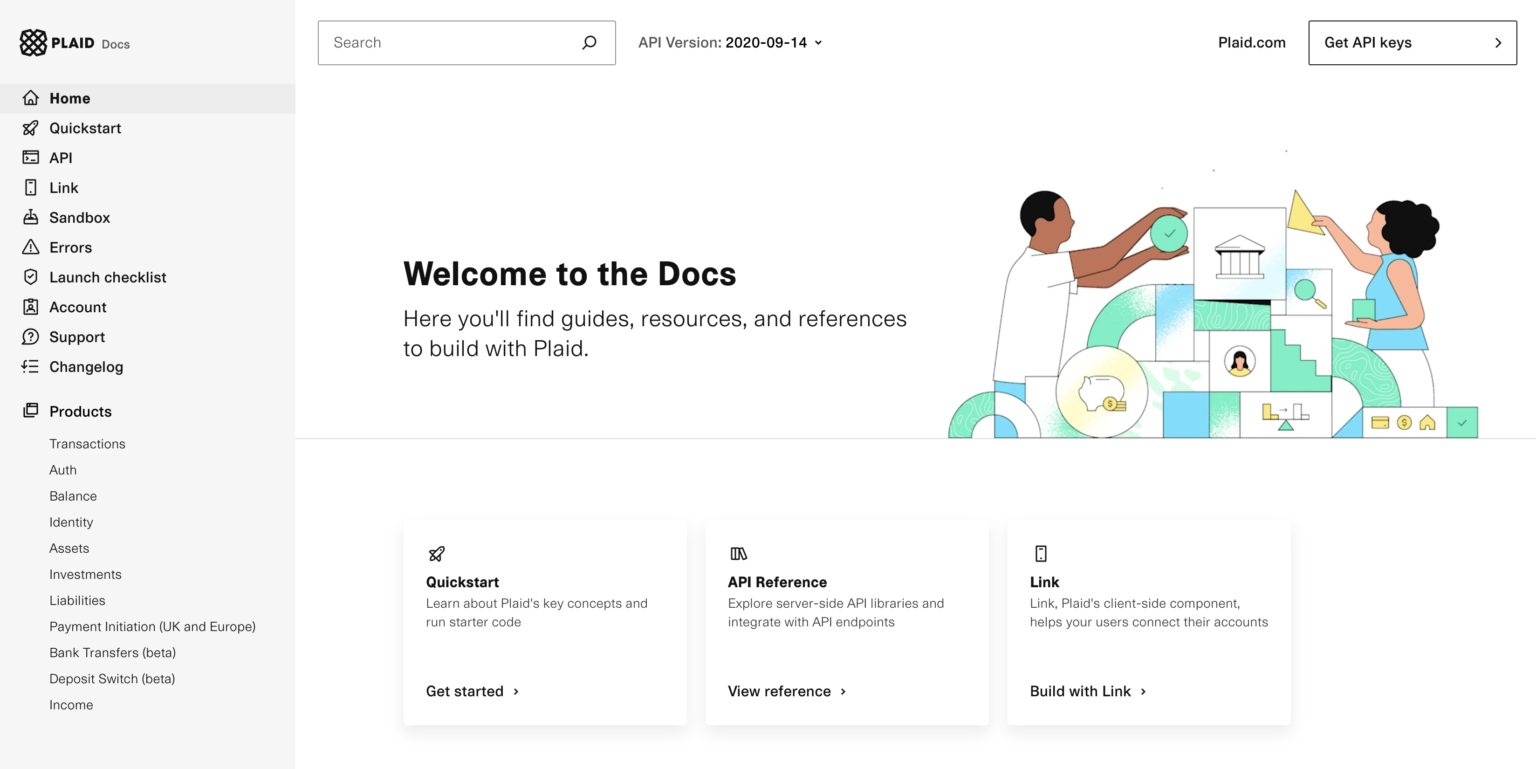Click the API icon in the sidebar
1536x769 pixels.
pos(30,158)
